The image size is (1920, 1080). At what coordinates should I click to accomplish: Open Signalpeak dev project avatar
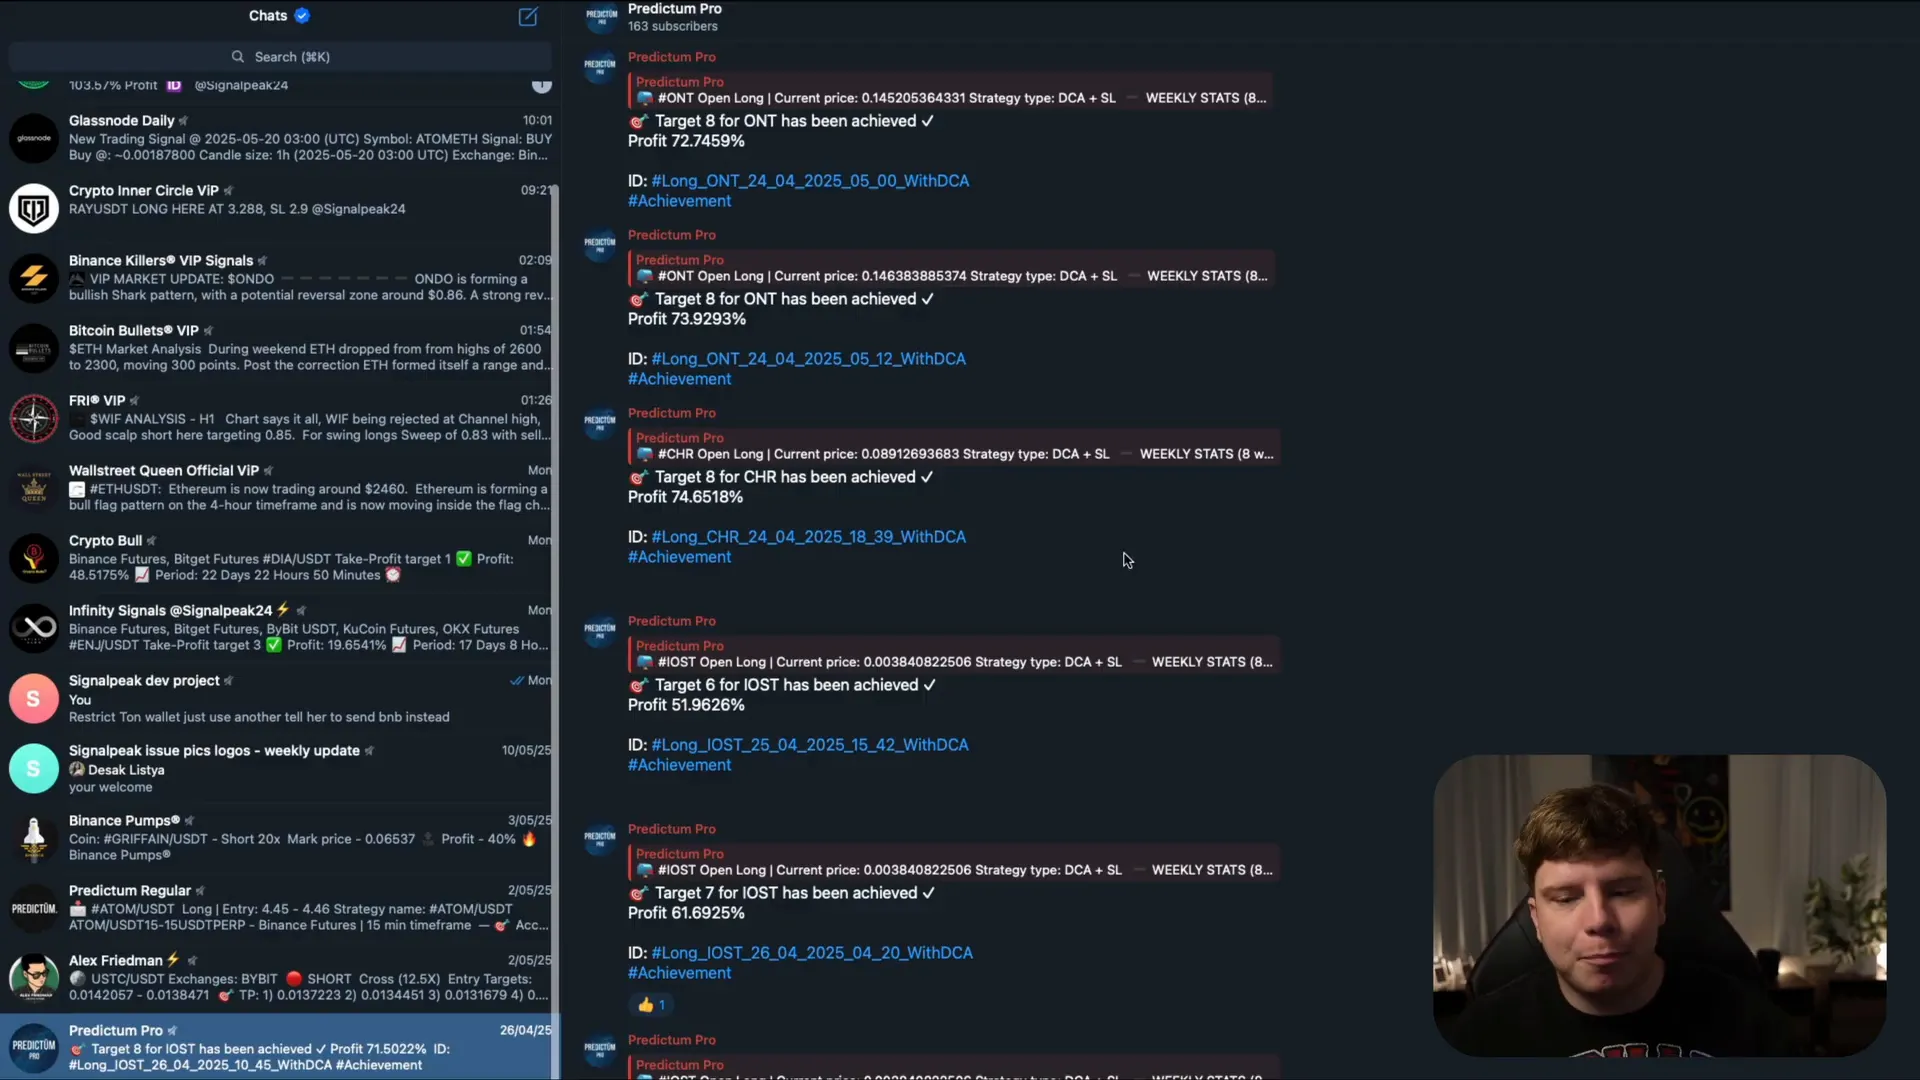point(34,698)
